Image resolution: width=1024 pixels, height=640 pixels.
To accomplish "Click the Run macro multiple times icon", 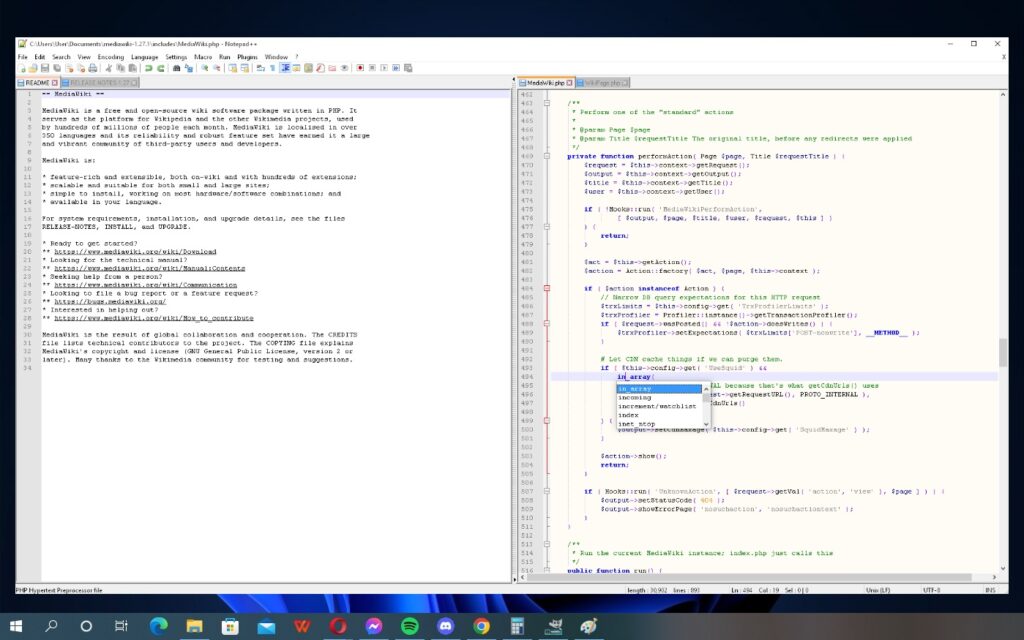I will [x=396, y=68].
